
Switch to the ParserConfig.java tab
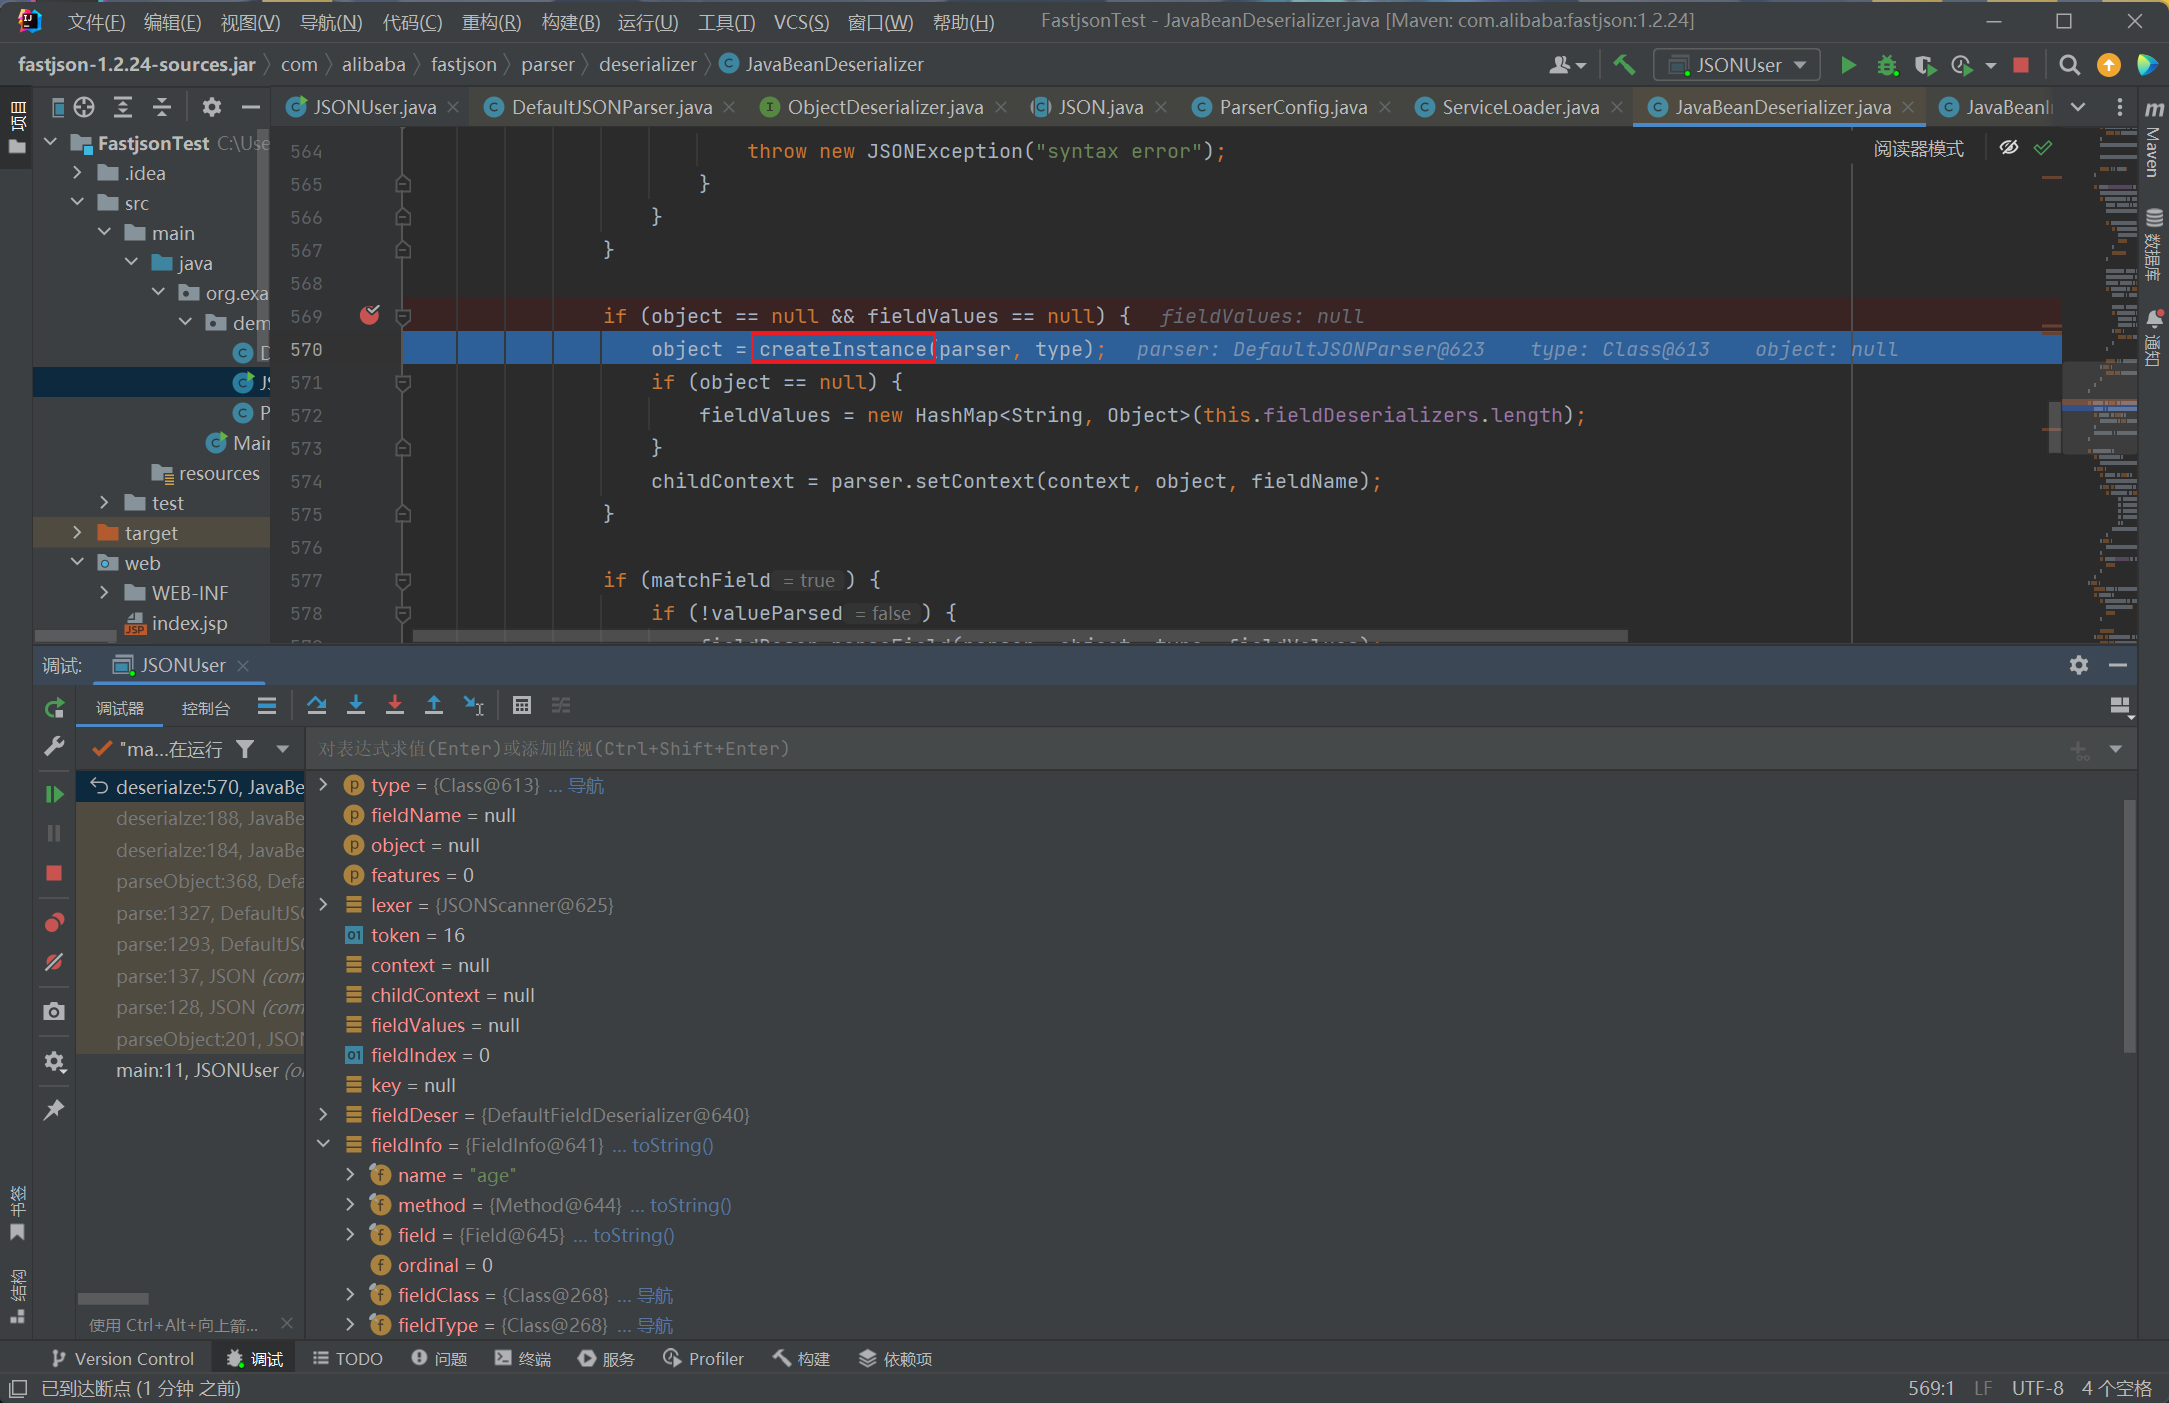pos(1292,107)
